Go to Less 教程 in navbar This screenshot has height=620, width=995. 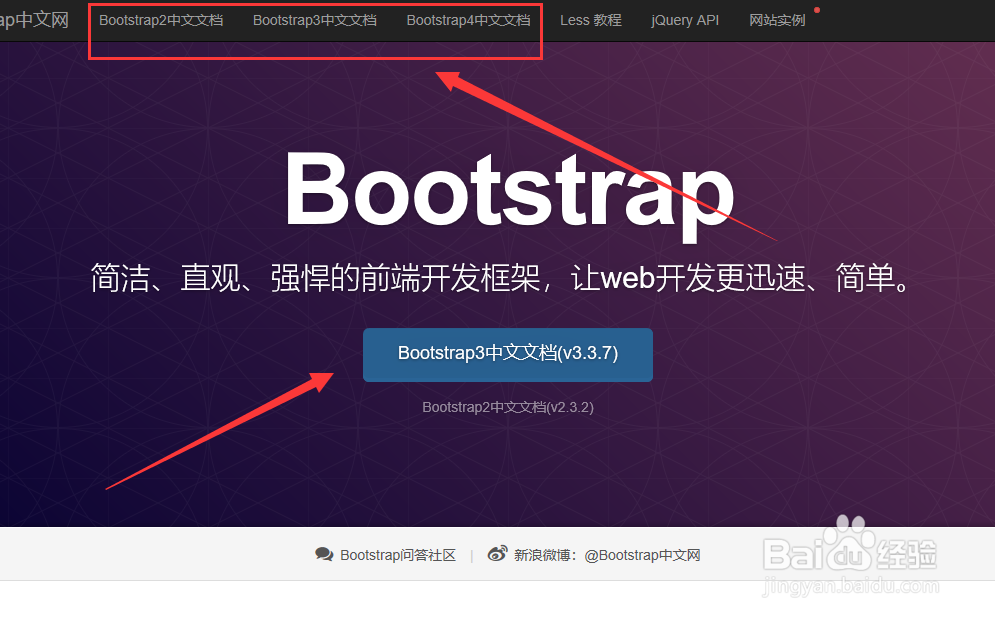(591, 20)
